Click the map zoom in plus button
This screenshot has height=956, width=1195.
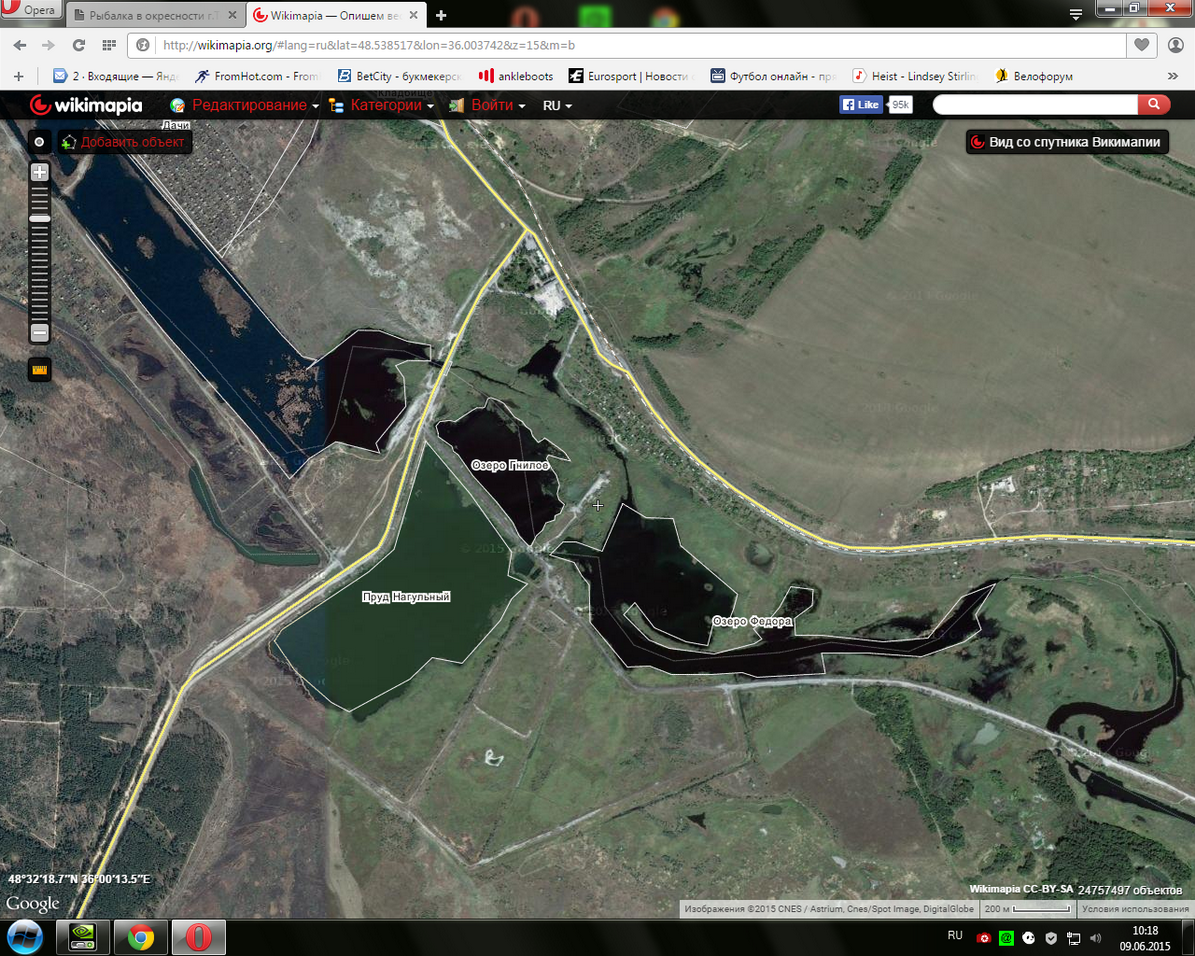point(39,172)
